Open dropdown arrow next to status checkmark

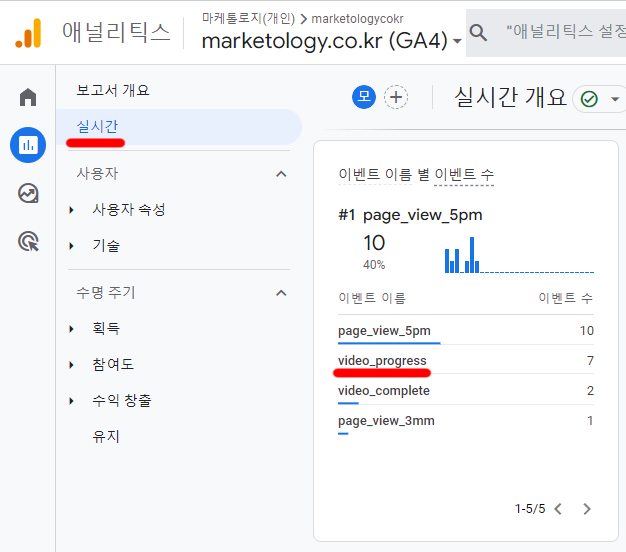pyautogui.click(x=615, y=99)
